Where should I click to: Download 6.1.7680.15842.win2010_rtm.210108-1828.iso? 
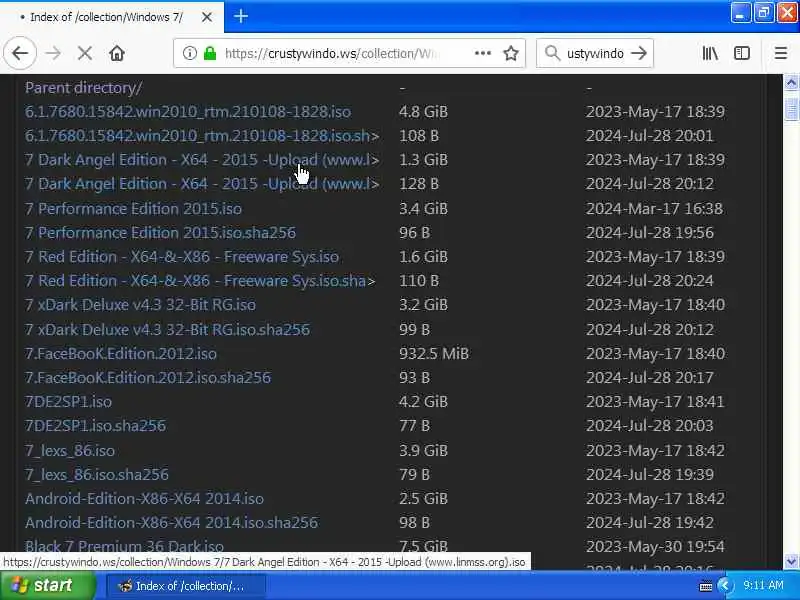point(188,112)
